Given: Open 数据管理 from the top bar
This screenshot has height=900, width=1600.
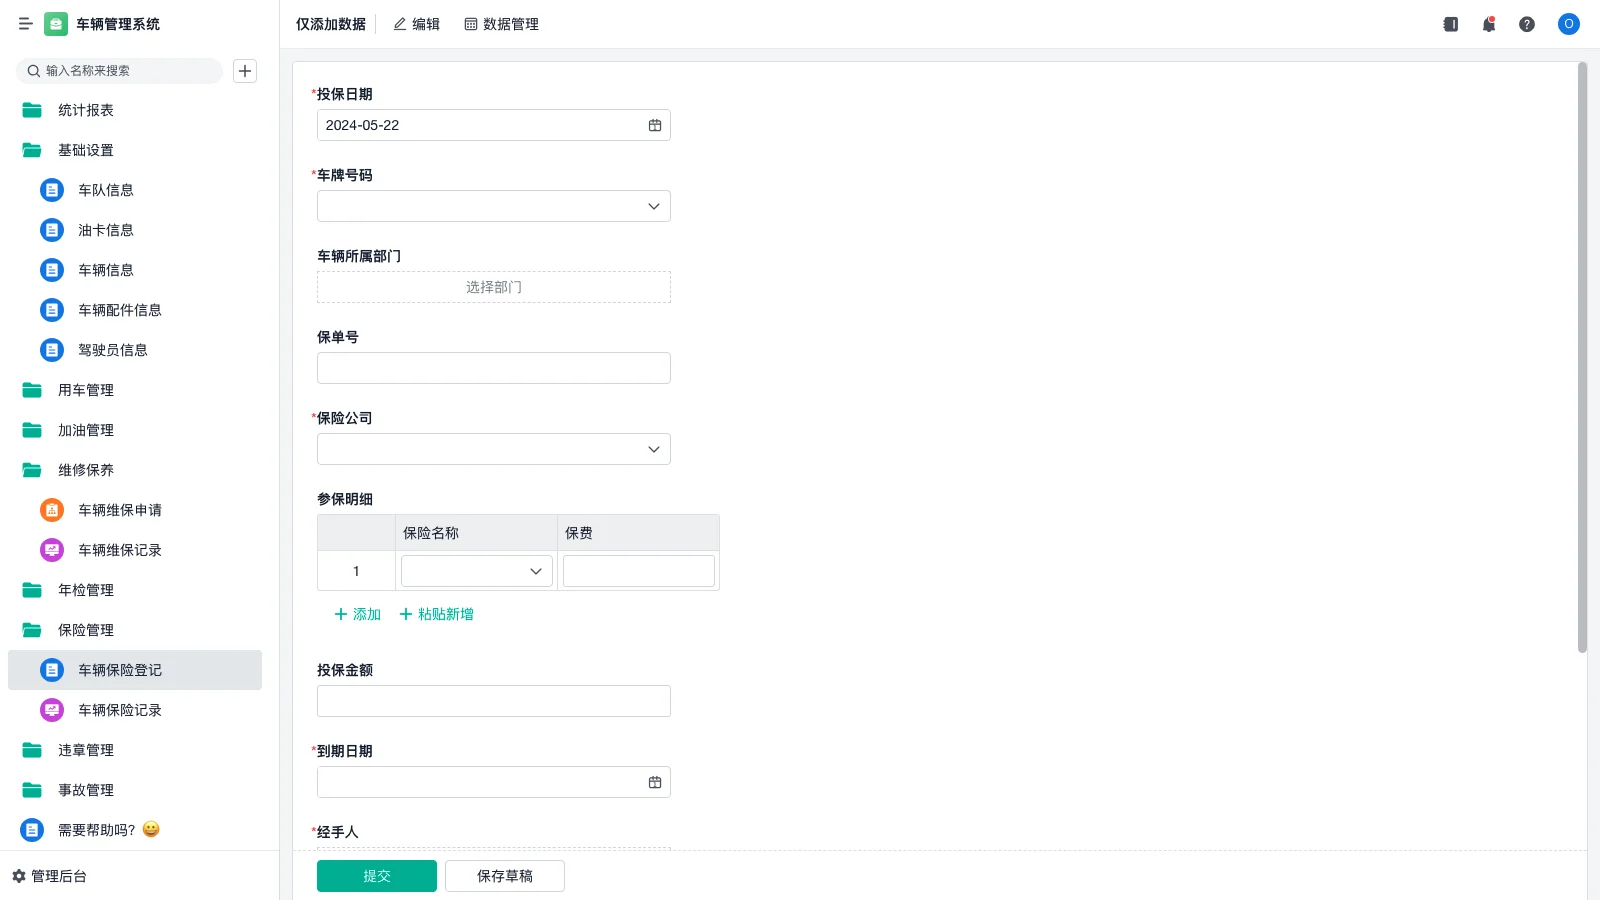Looking at the screenshot, I should tap(501, 24).
